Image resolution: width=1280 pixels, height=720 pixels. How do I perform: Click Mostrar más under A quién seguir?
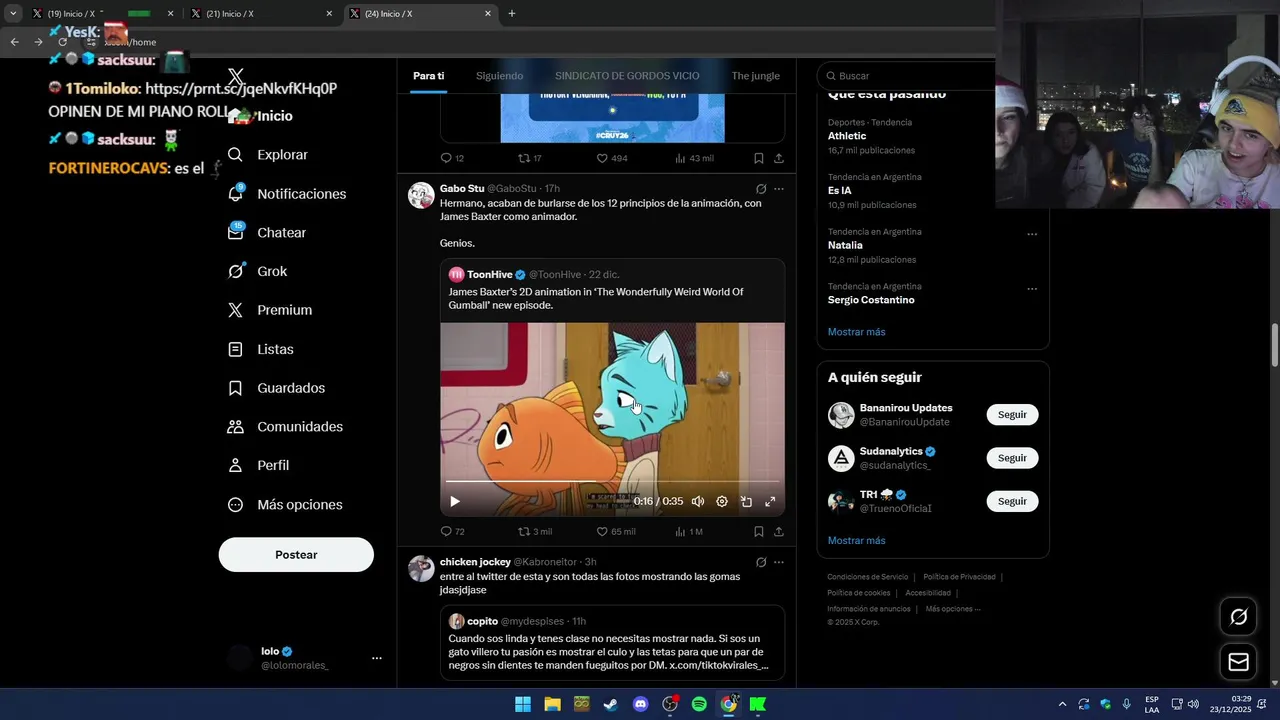(x=856, y=541)
